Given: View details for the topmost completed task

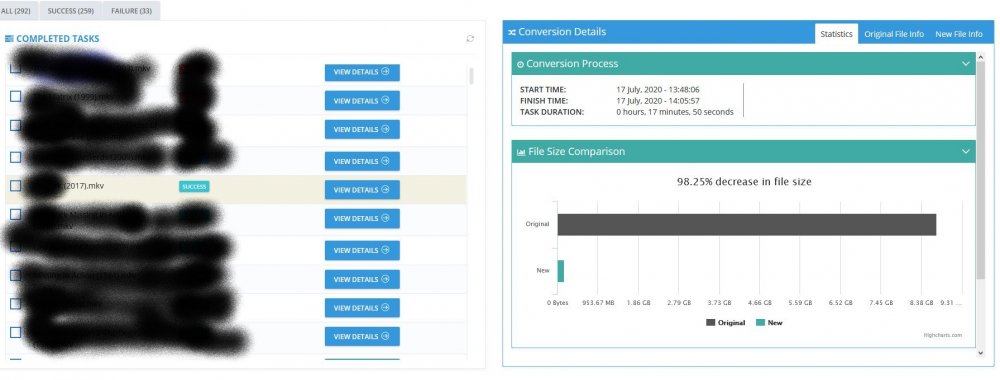Looking at the screenshot, I should (x=362, y=72).
